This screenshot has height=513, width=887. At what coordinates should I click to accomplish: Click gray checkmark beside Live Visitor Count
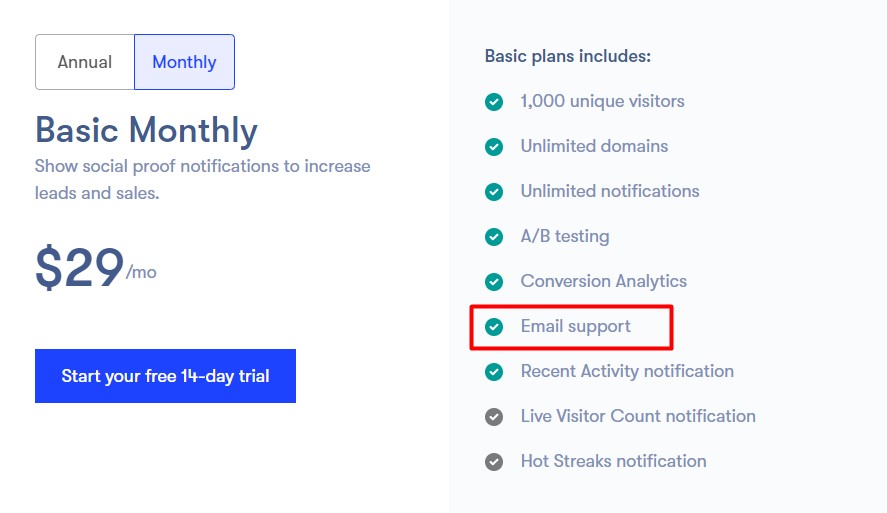point(494,417)
